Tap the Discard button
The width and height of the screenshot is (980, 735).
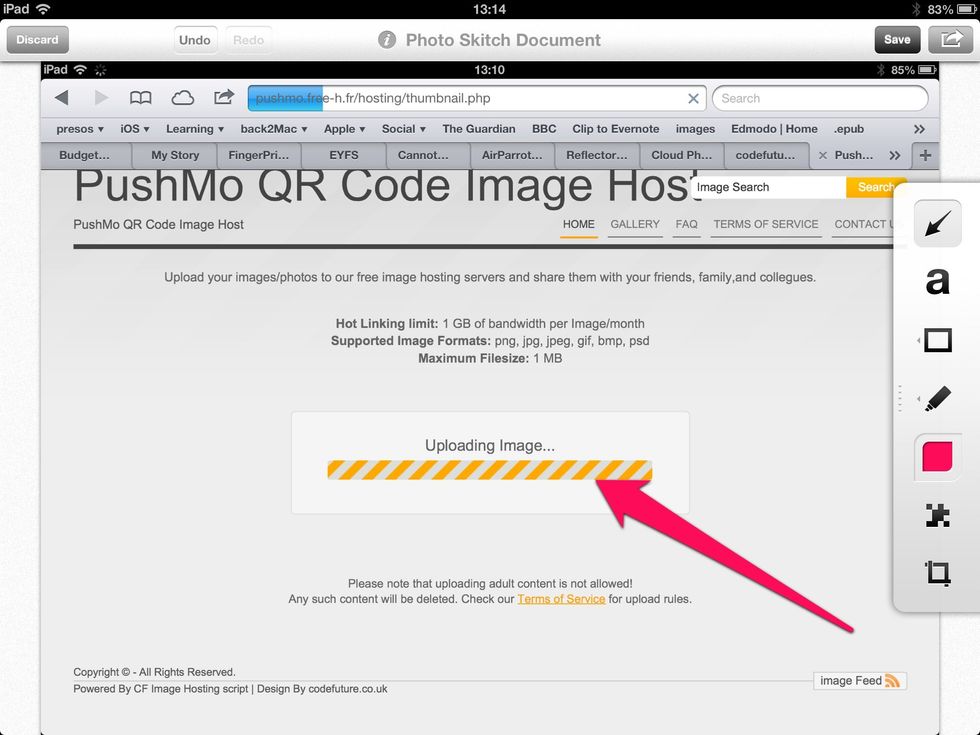tap(38, 40)
